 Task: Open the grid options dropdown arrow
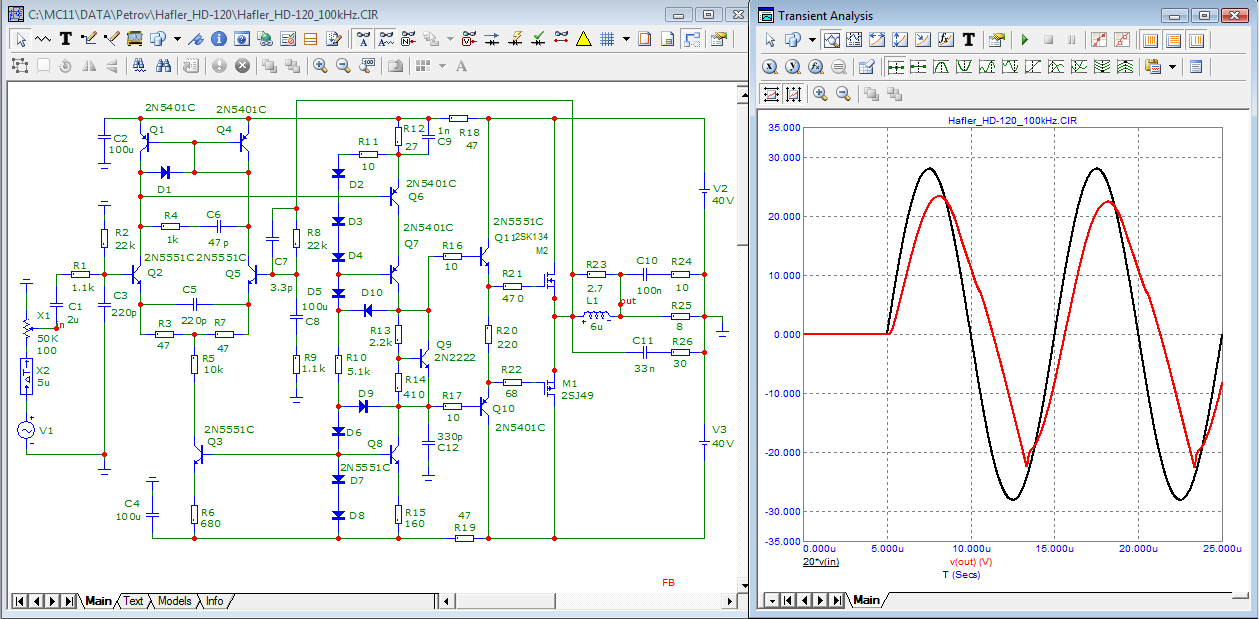coord(625,39)
